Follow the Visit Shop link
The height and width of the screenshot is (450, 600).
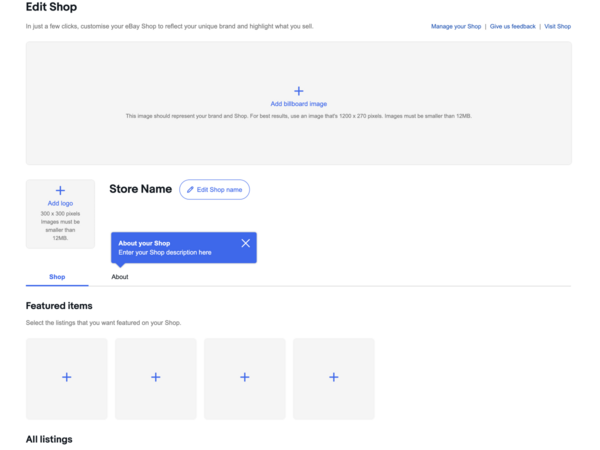coord(557,26)
